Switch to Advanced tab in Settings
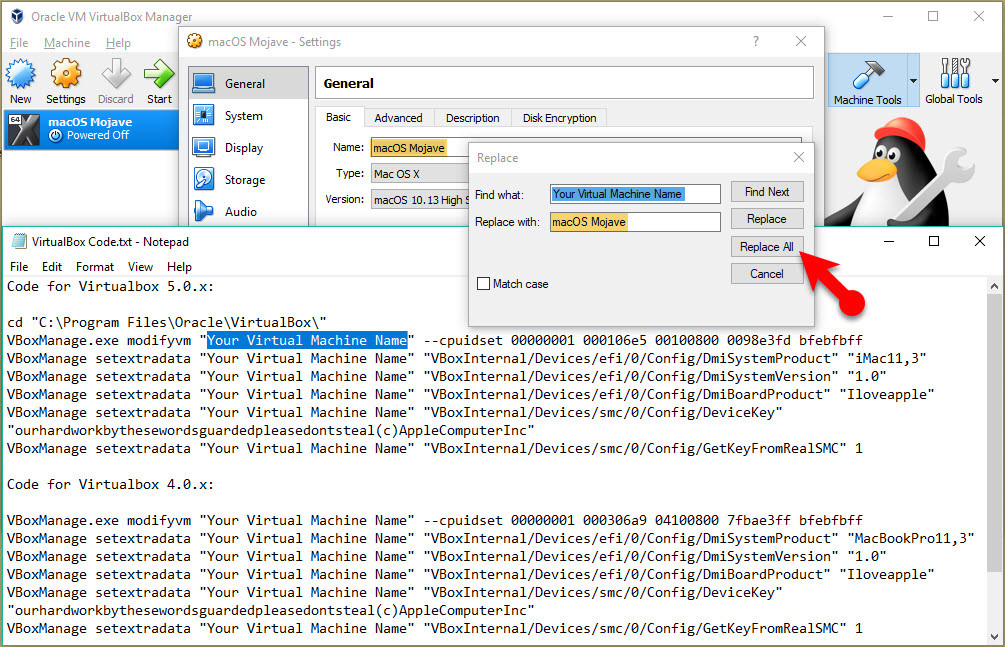Screen dimensions: 1005x647 (x=399, y=118)
